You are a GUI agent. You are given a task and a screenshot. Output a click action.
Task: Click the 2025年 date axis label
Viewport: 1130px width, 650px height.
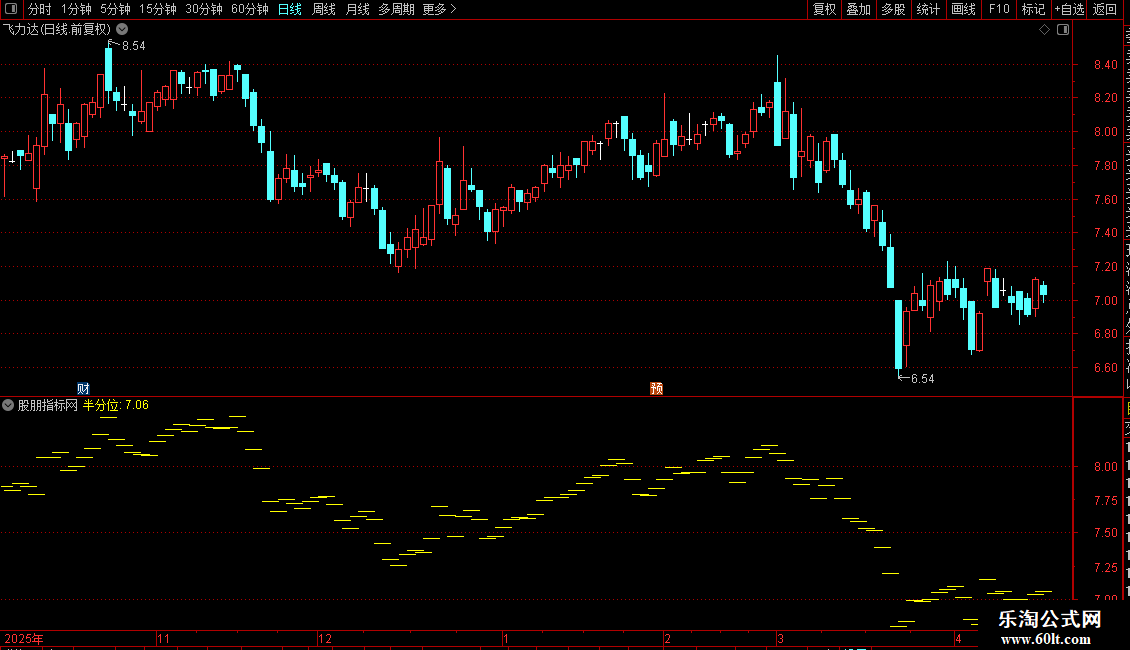pos(24,638)
